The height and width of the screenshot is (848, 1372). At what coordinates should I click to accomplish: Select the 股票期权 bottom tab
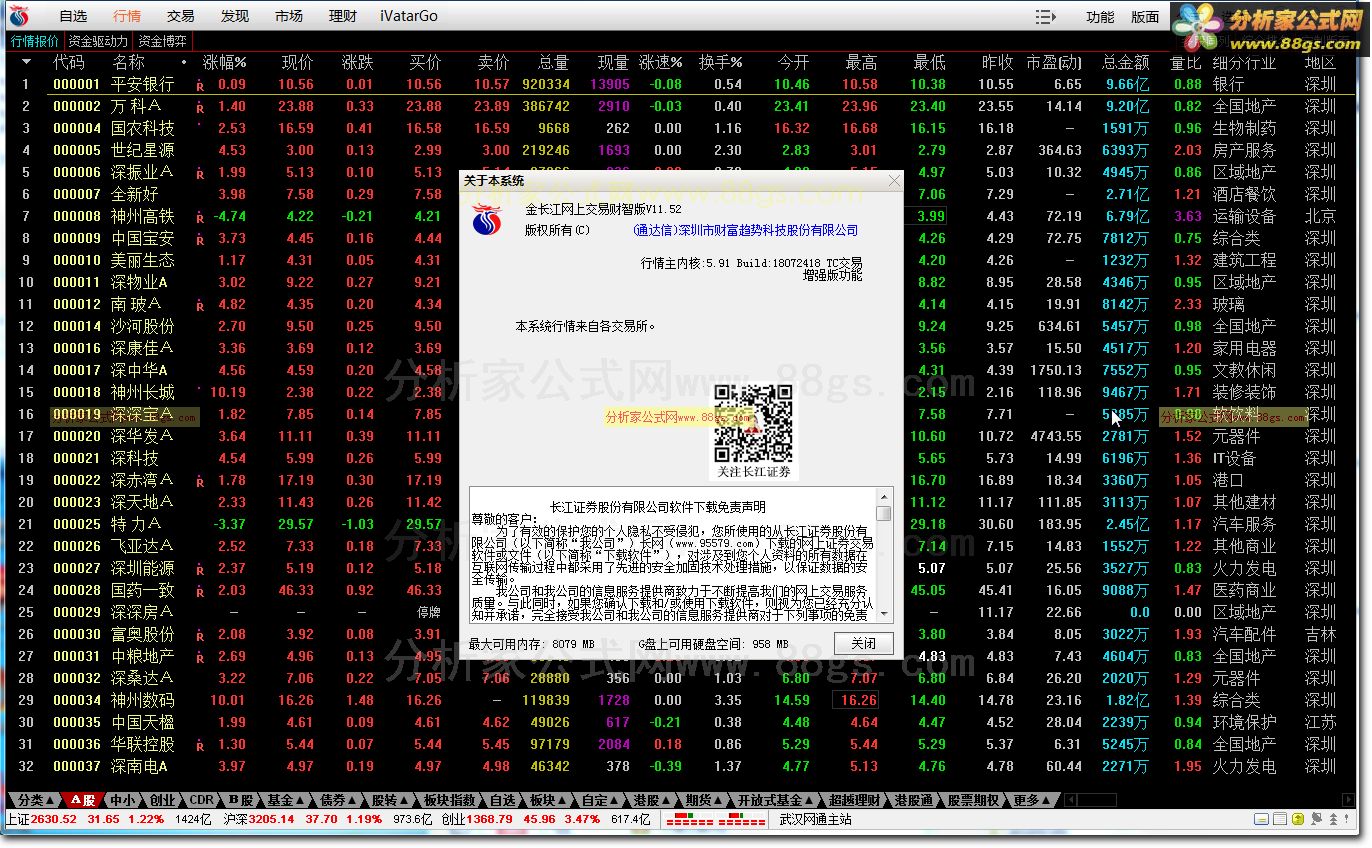pyautogui.click(x=973, y=800)
